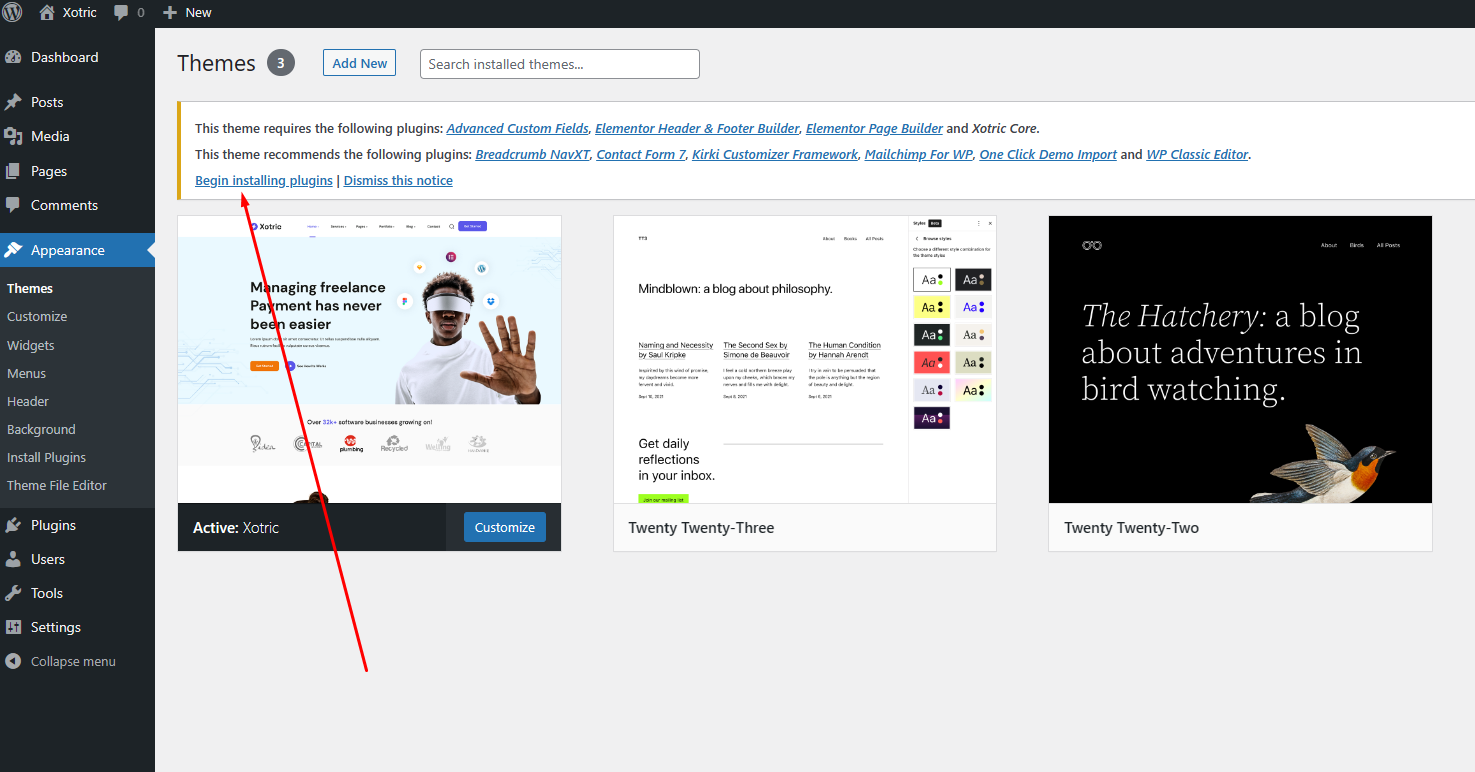
Task: Click the Twenty Twenty-Three theme name
Action: click(701, 527)
